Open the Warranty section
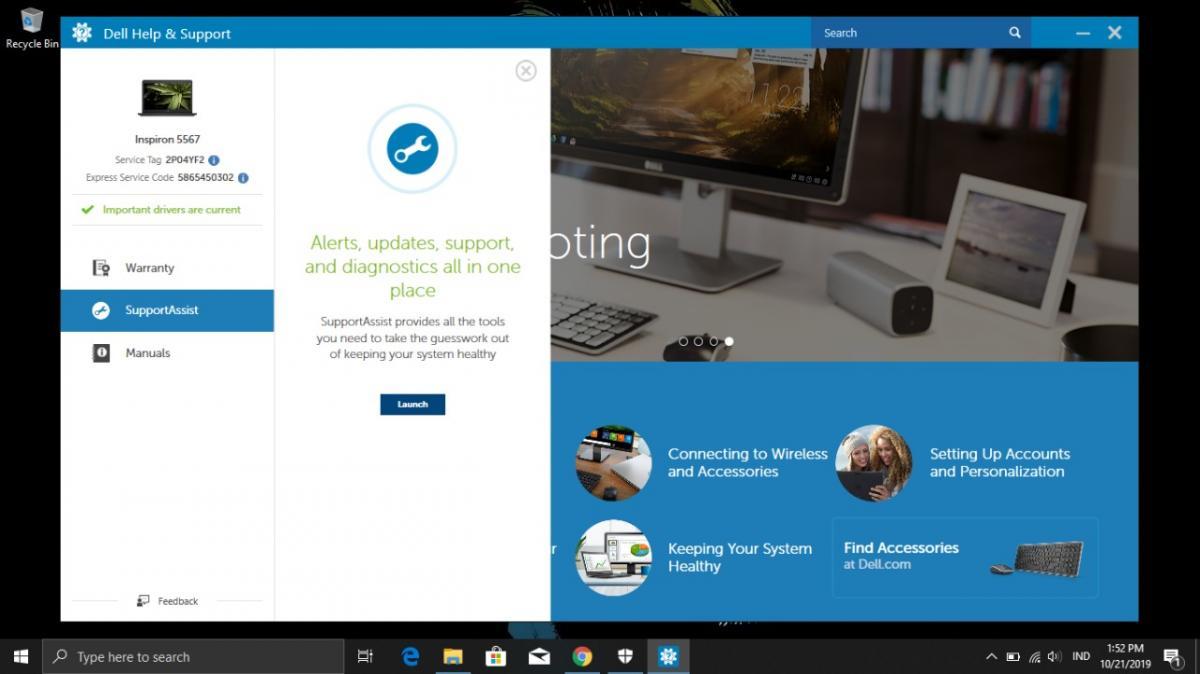The image size is (1200, 674). (x=149, y=268)
